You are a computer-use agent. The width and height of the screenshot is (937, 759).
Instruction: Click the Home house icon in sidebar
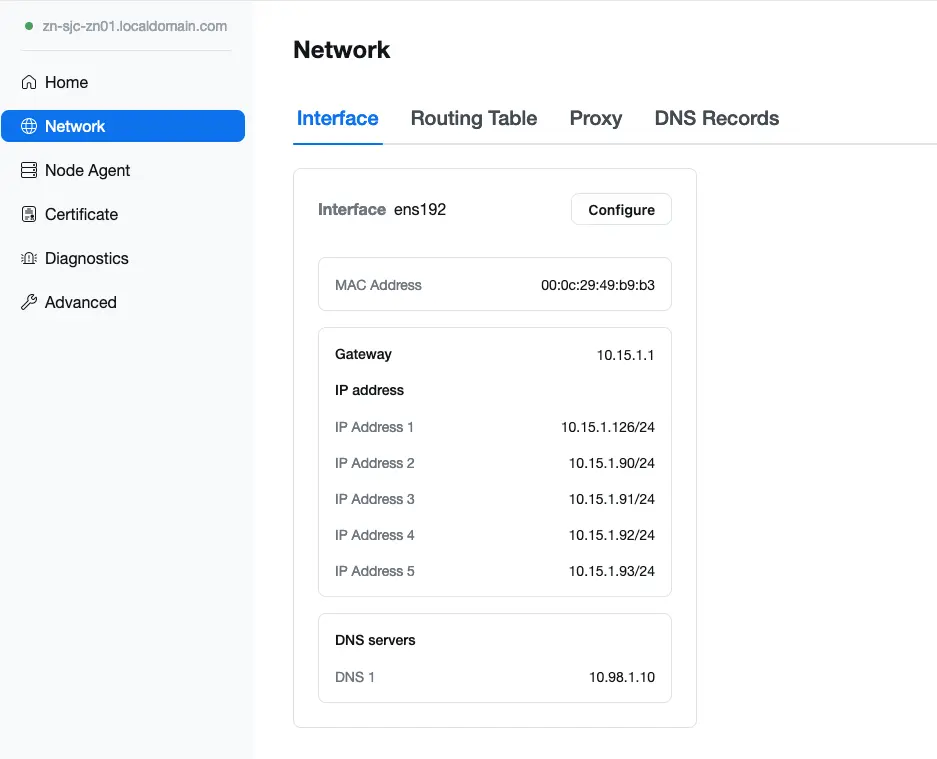point(29,82)
